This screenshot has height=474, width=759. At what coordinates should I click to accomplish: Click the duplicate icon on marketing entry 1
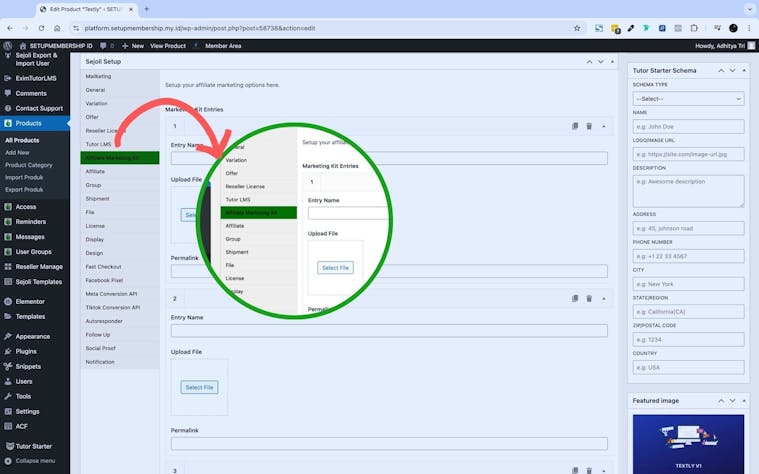[575, 126]
